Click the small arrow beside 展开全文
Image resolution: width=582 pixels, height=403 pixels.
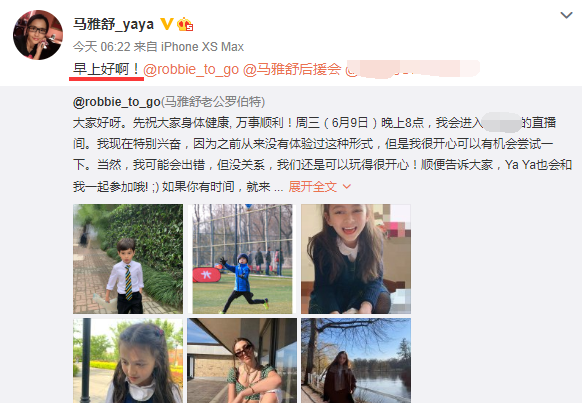click(x=347, y=186)
